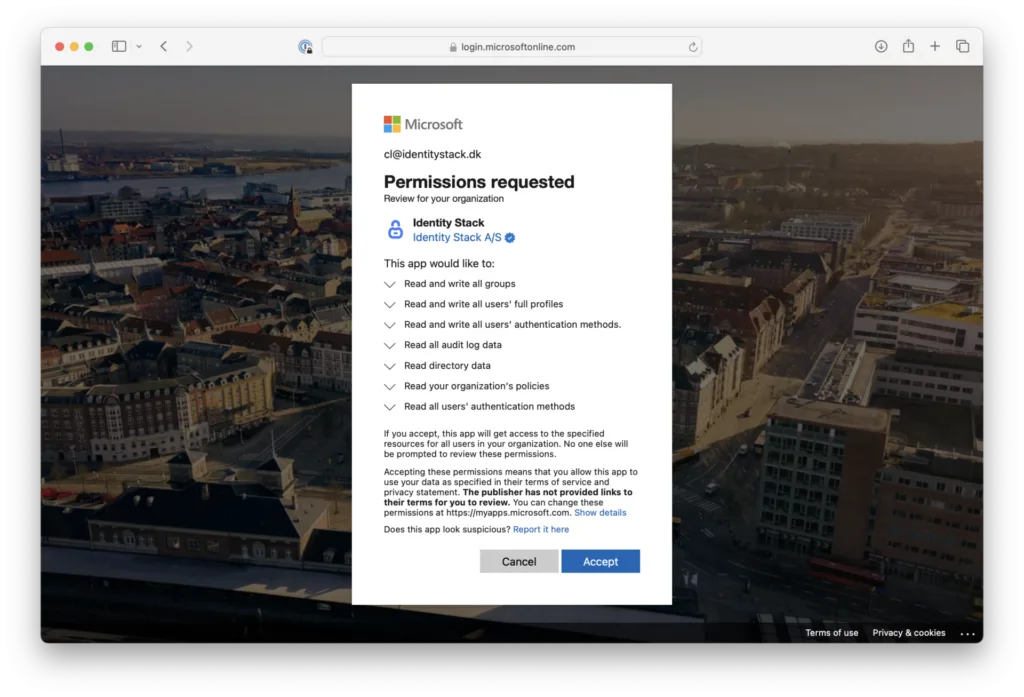
Task: Click the verified publisher badge
Action: coord(510,238)
